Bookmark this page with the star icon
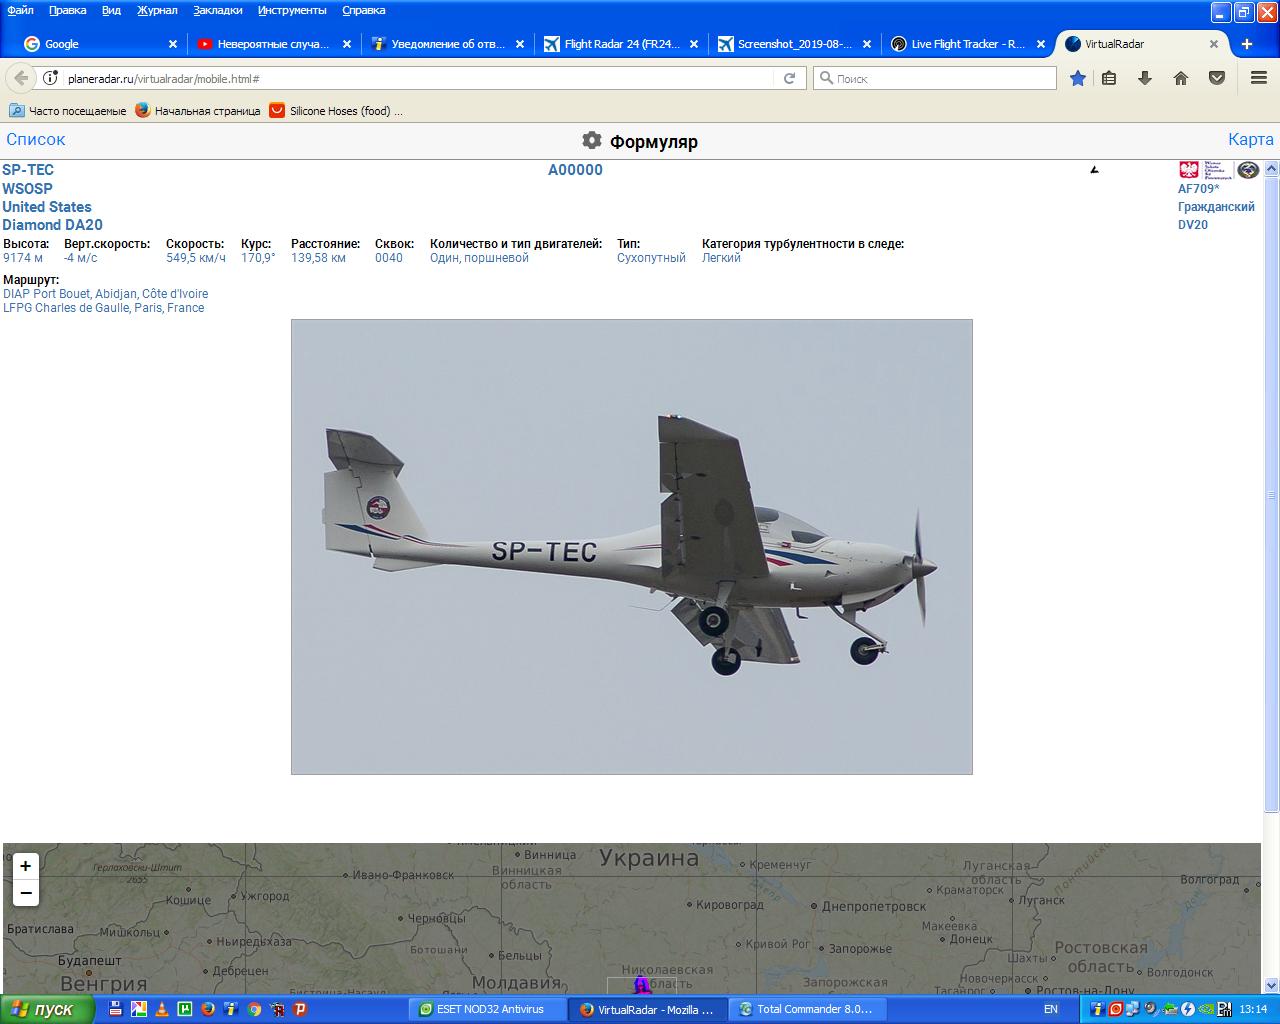 tap(1077, 78)
